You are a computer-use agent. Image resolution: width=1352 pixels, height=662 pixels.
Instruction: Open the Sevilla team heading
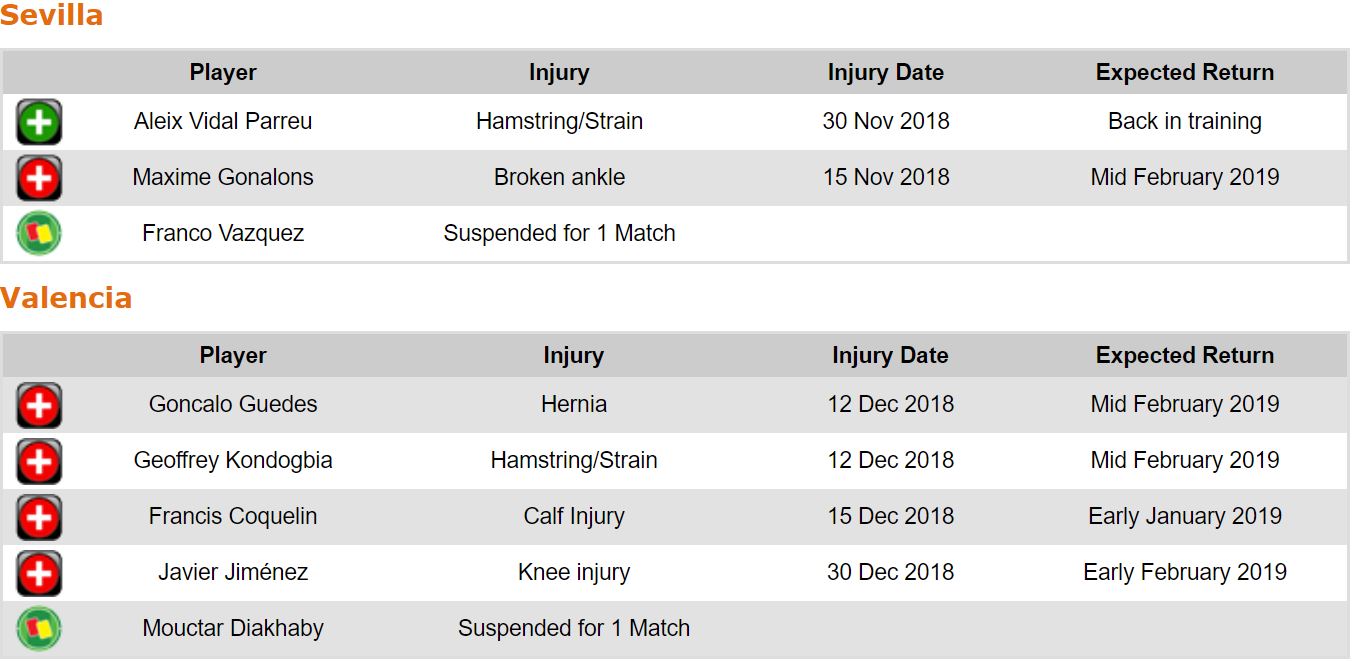click(x=52, y=16)
